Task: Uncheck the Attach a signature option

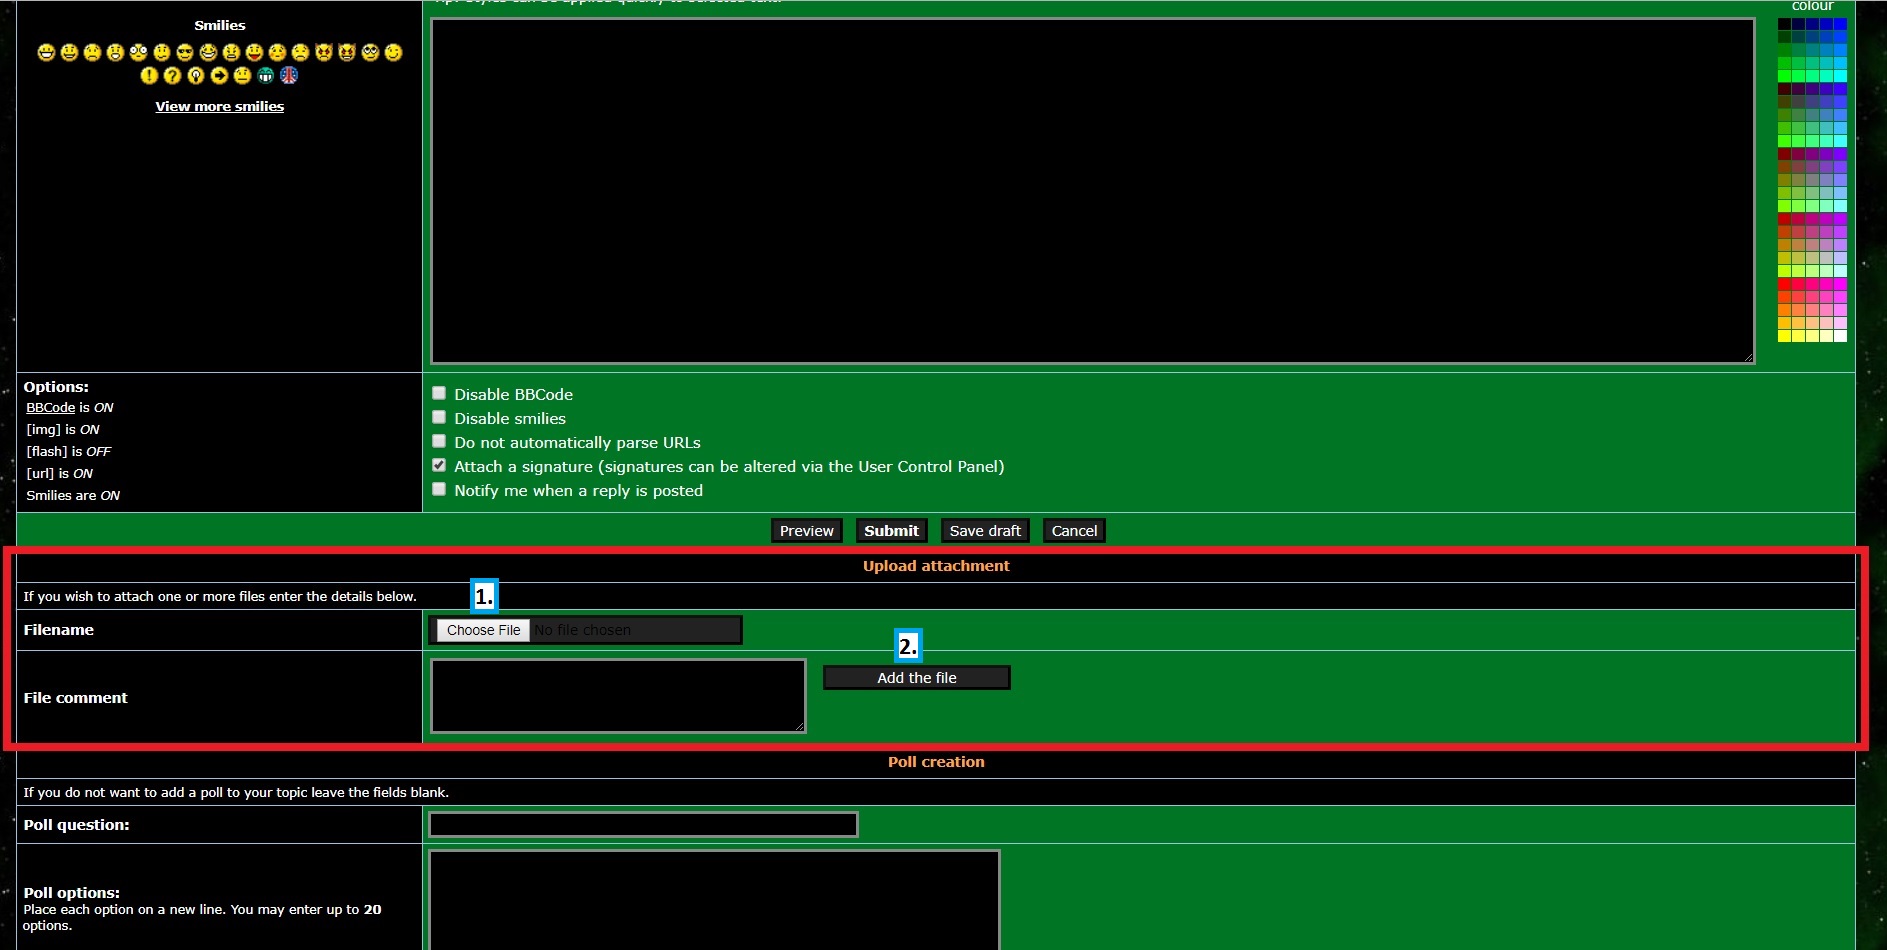Action: tap(439, 465)
